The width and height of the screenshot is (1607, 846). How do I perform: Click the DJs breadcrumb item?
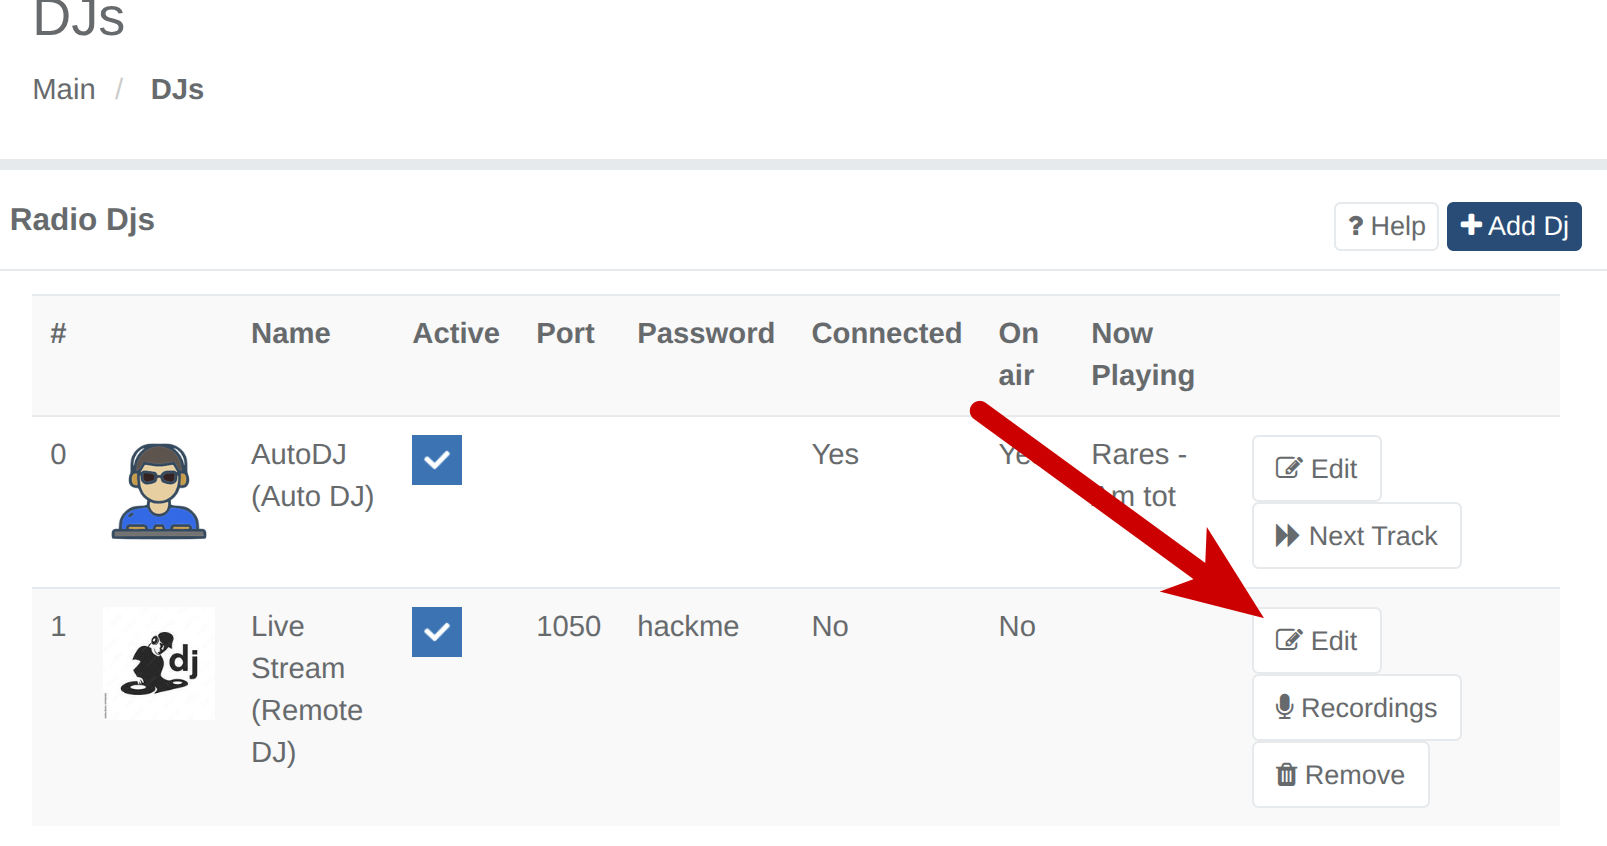[x=177, y=90]
